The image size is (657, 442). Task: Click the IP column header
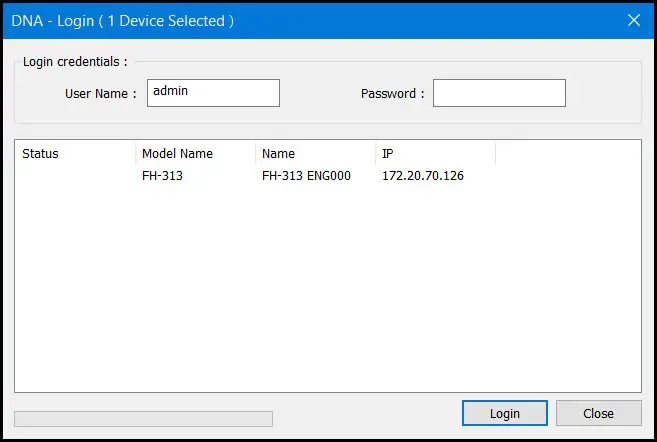point(435,154)
